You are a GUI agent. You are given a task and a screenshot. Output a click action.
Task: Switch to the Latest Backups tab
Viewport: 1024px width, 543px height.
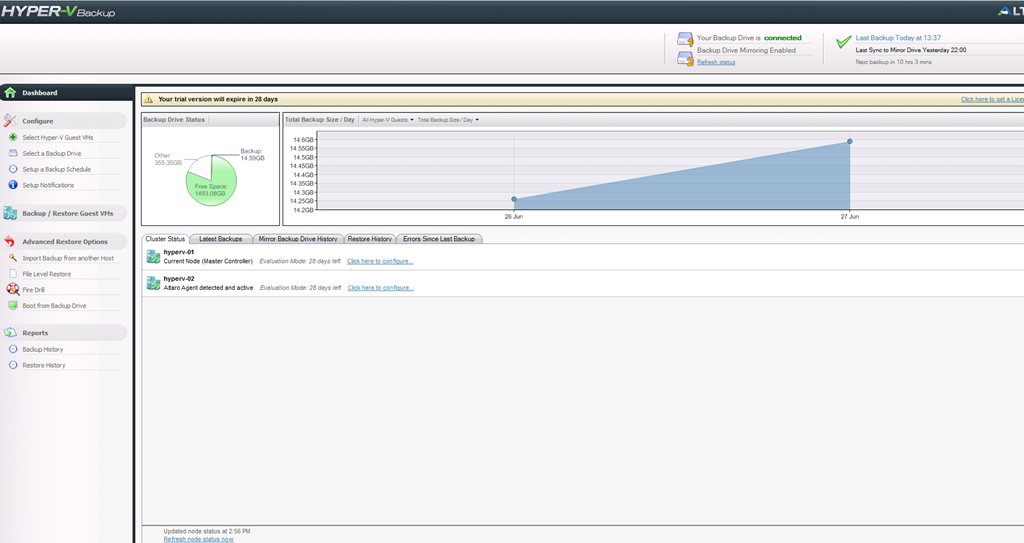(221, 239)
